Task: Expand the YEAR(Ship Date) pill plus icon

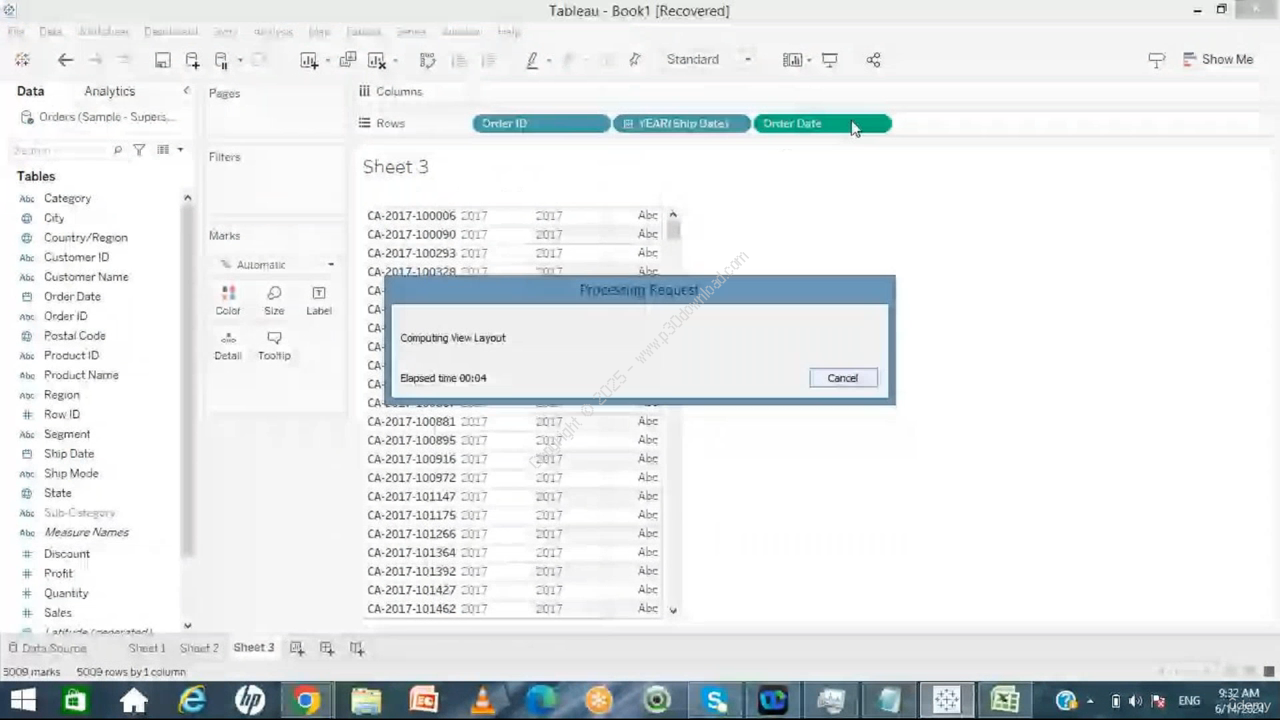Action: point(628,124)
